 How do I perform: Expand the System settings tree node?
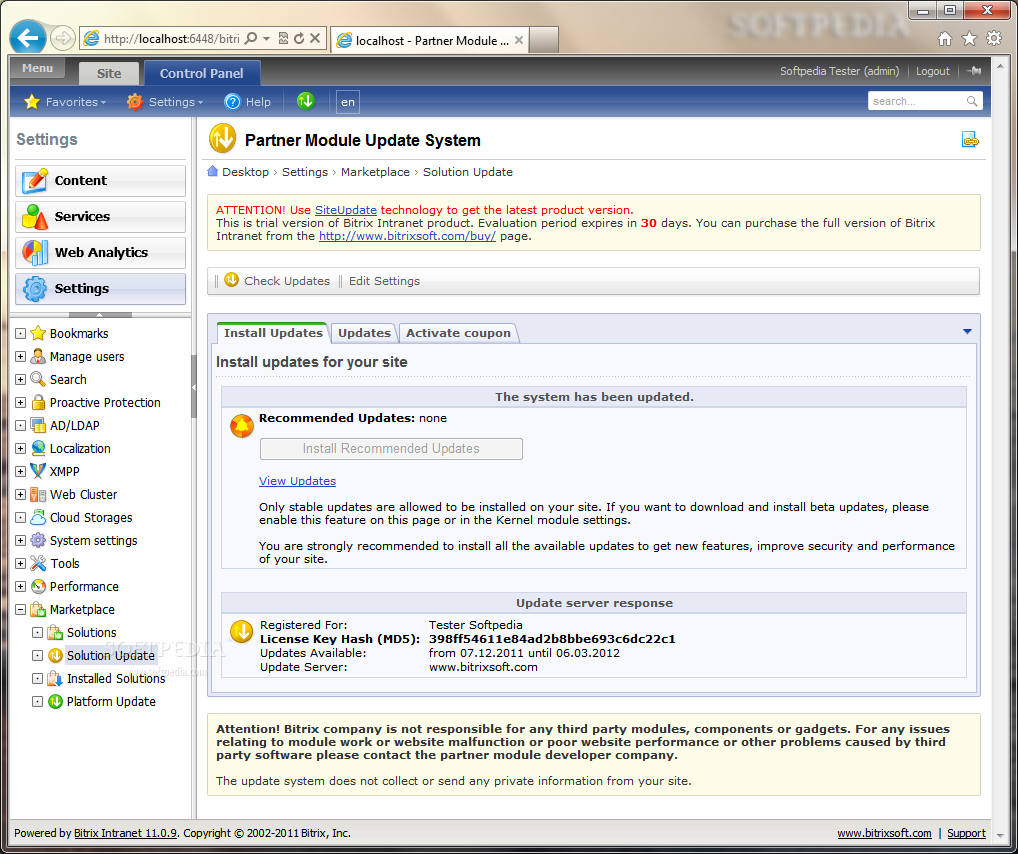click(x=20, y=540)
